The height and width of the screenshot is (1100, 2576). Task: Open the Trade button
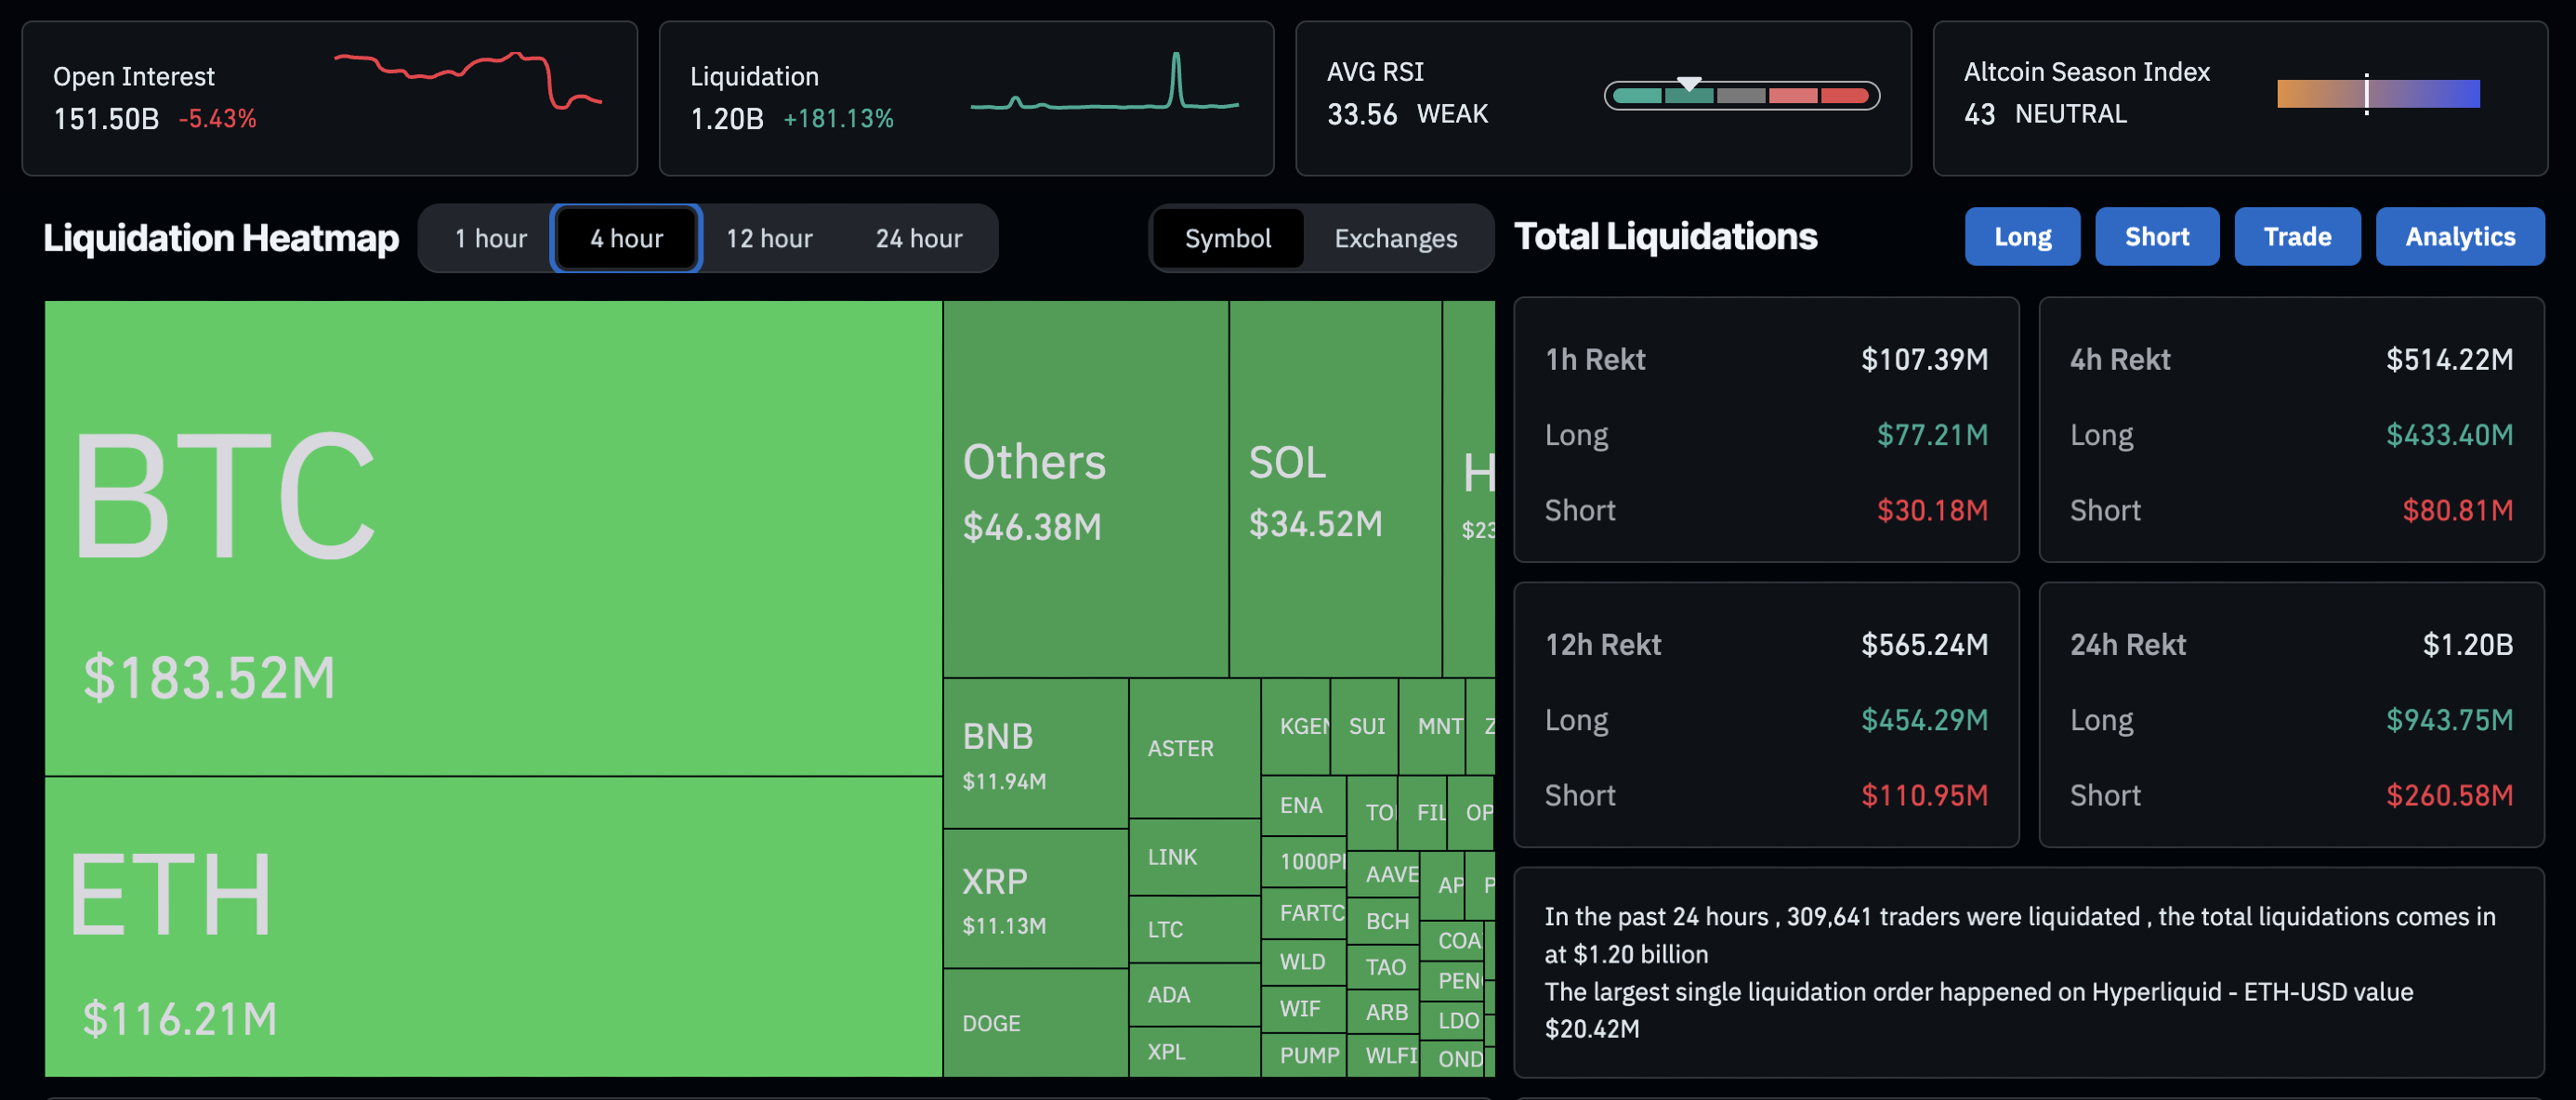[2296, 236]
